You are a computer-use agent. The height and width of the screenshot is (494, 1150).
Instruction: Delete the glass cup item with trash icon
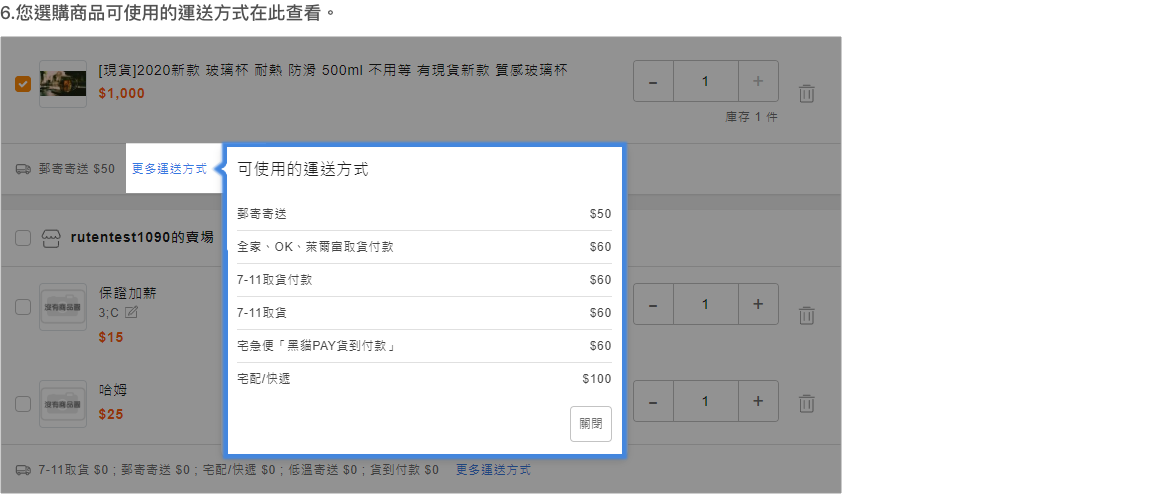pyautogui.click(x=806, y=94)
